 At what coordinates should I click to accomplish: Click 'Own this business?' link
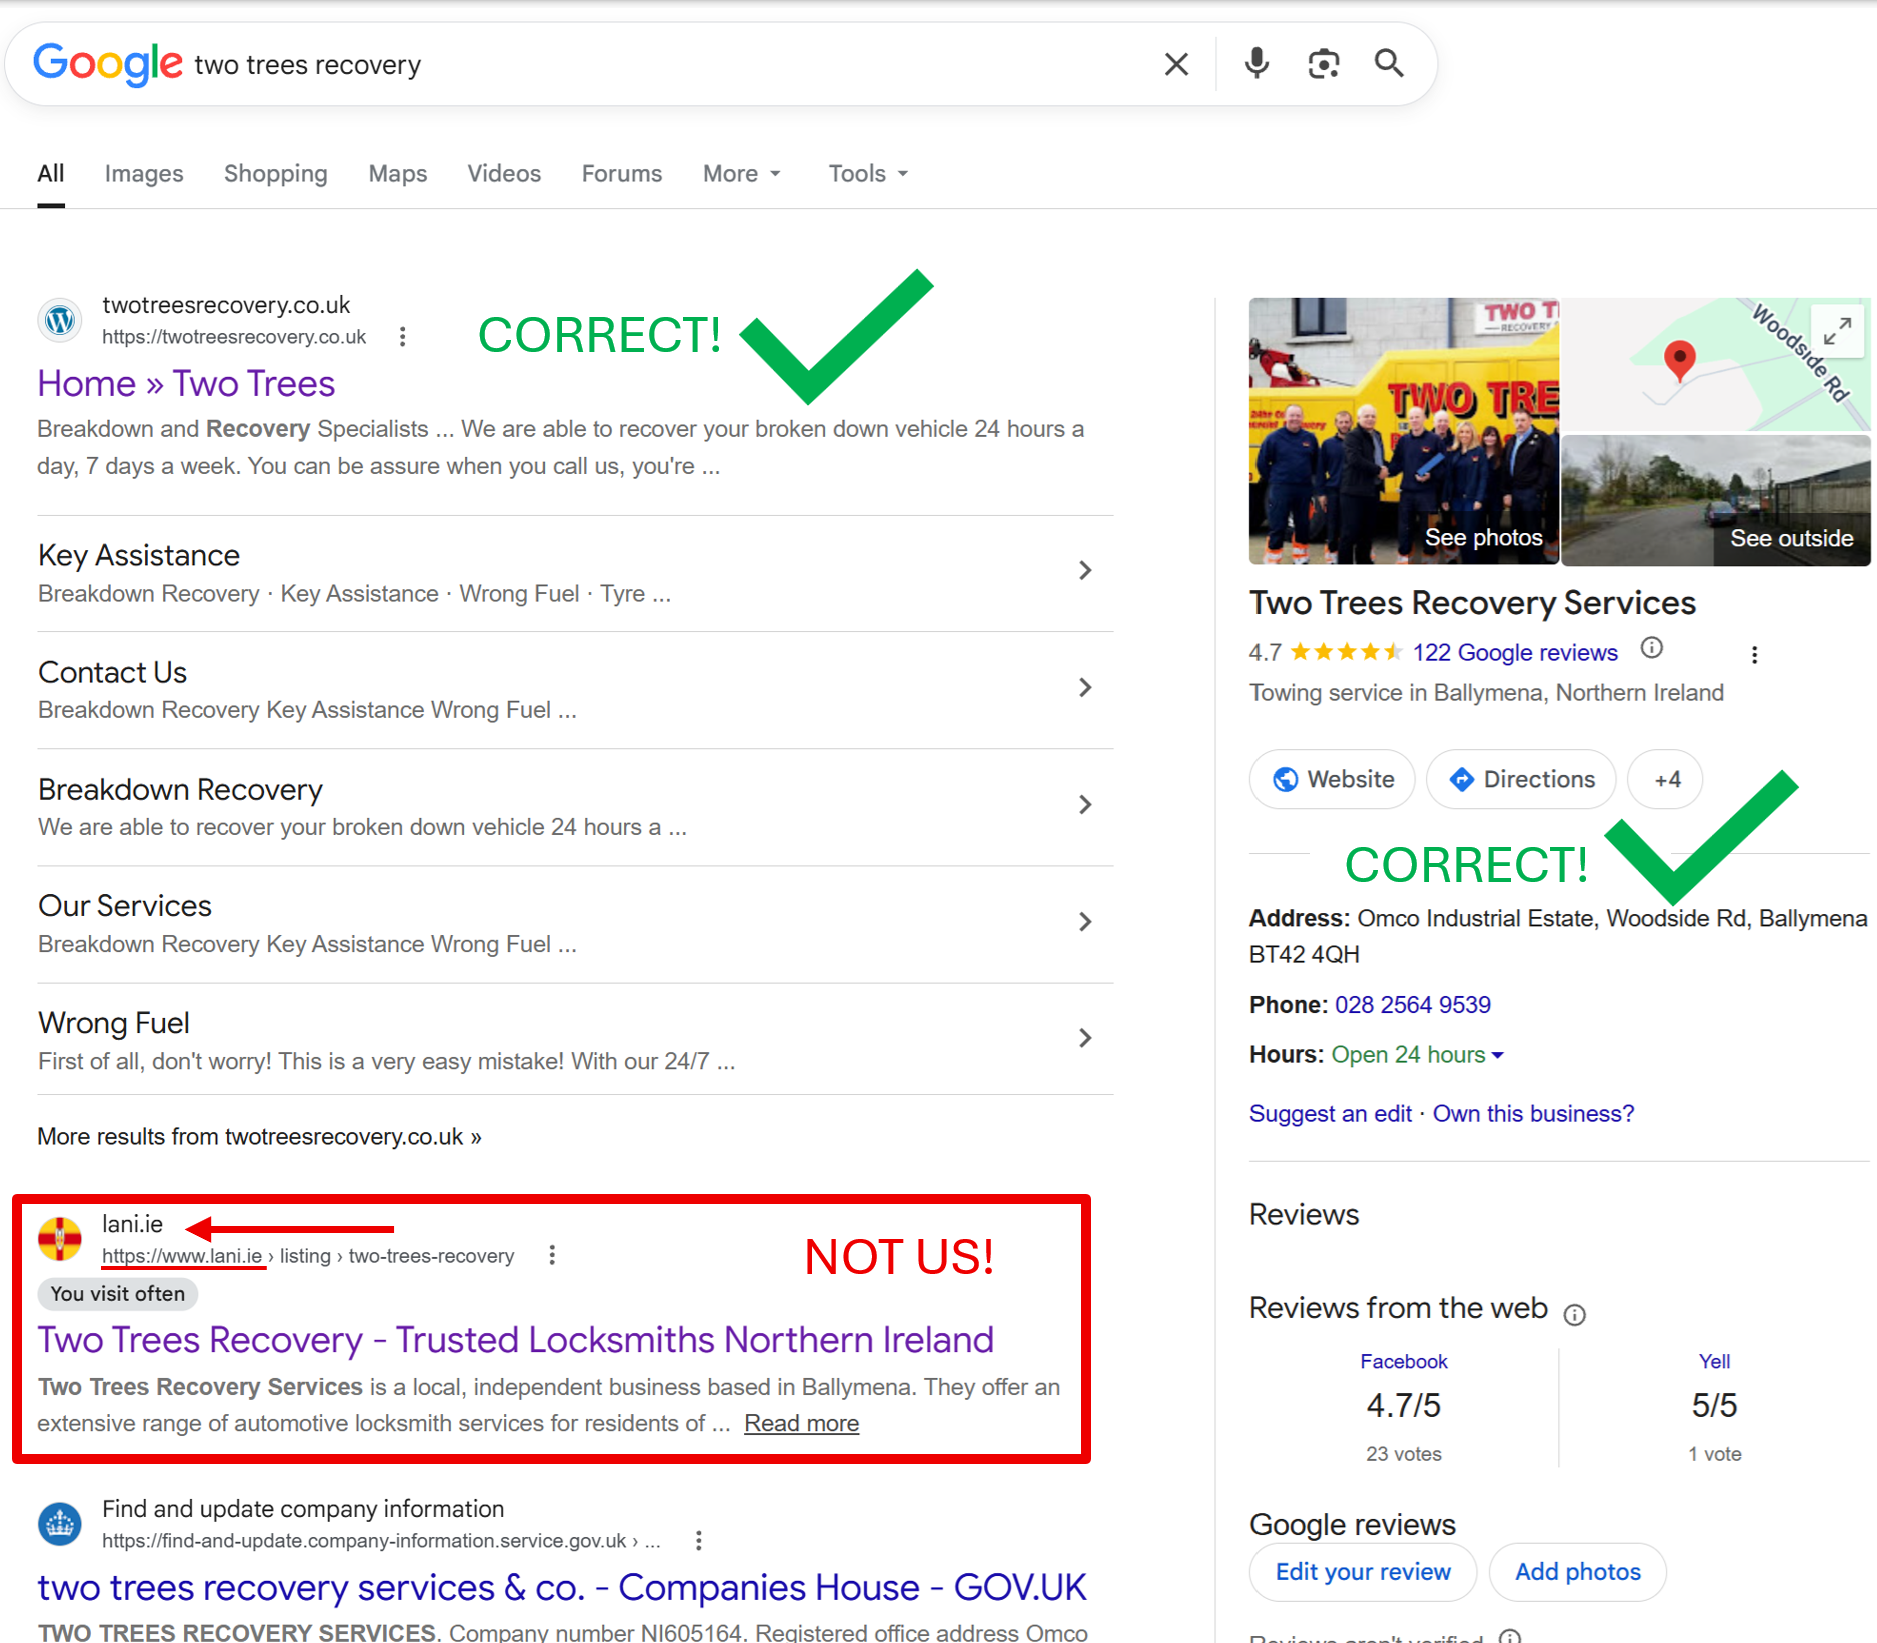1533,1114
